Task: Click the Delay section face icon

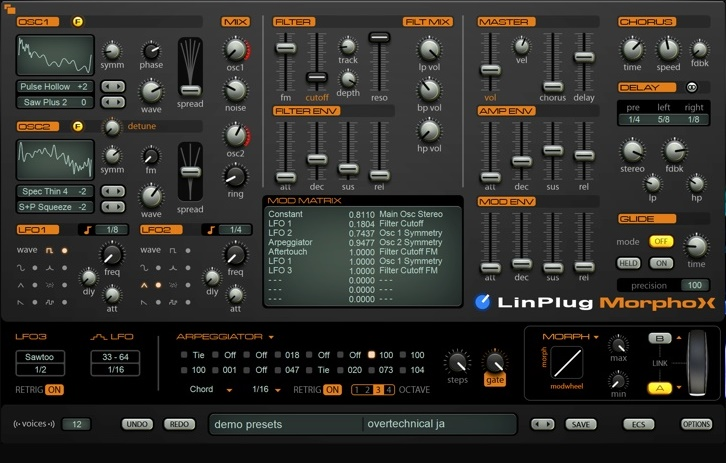Action: click(x=691, y=87)
